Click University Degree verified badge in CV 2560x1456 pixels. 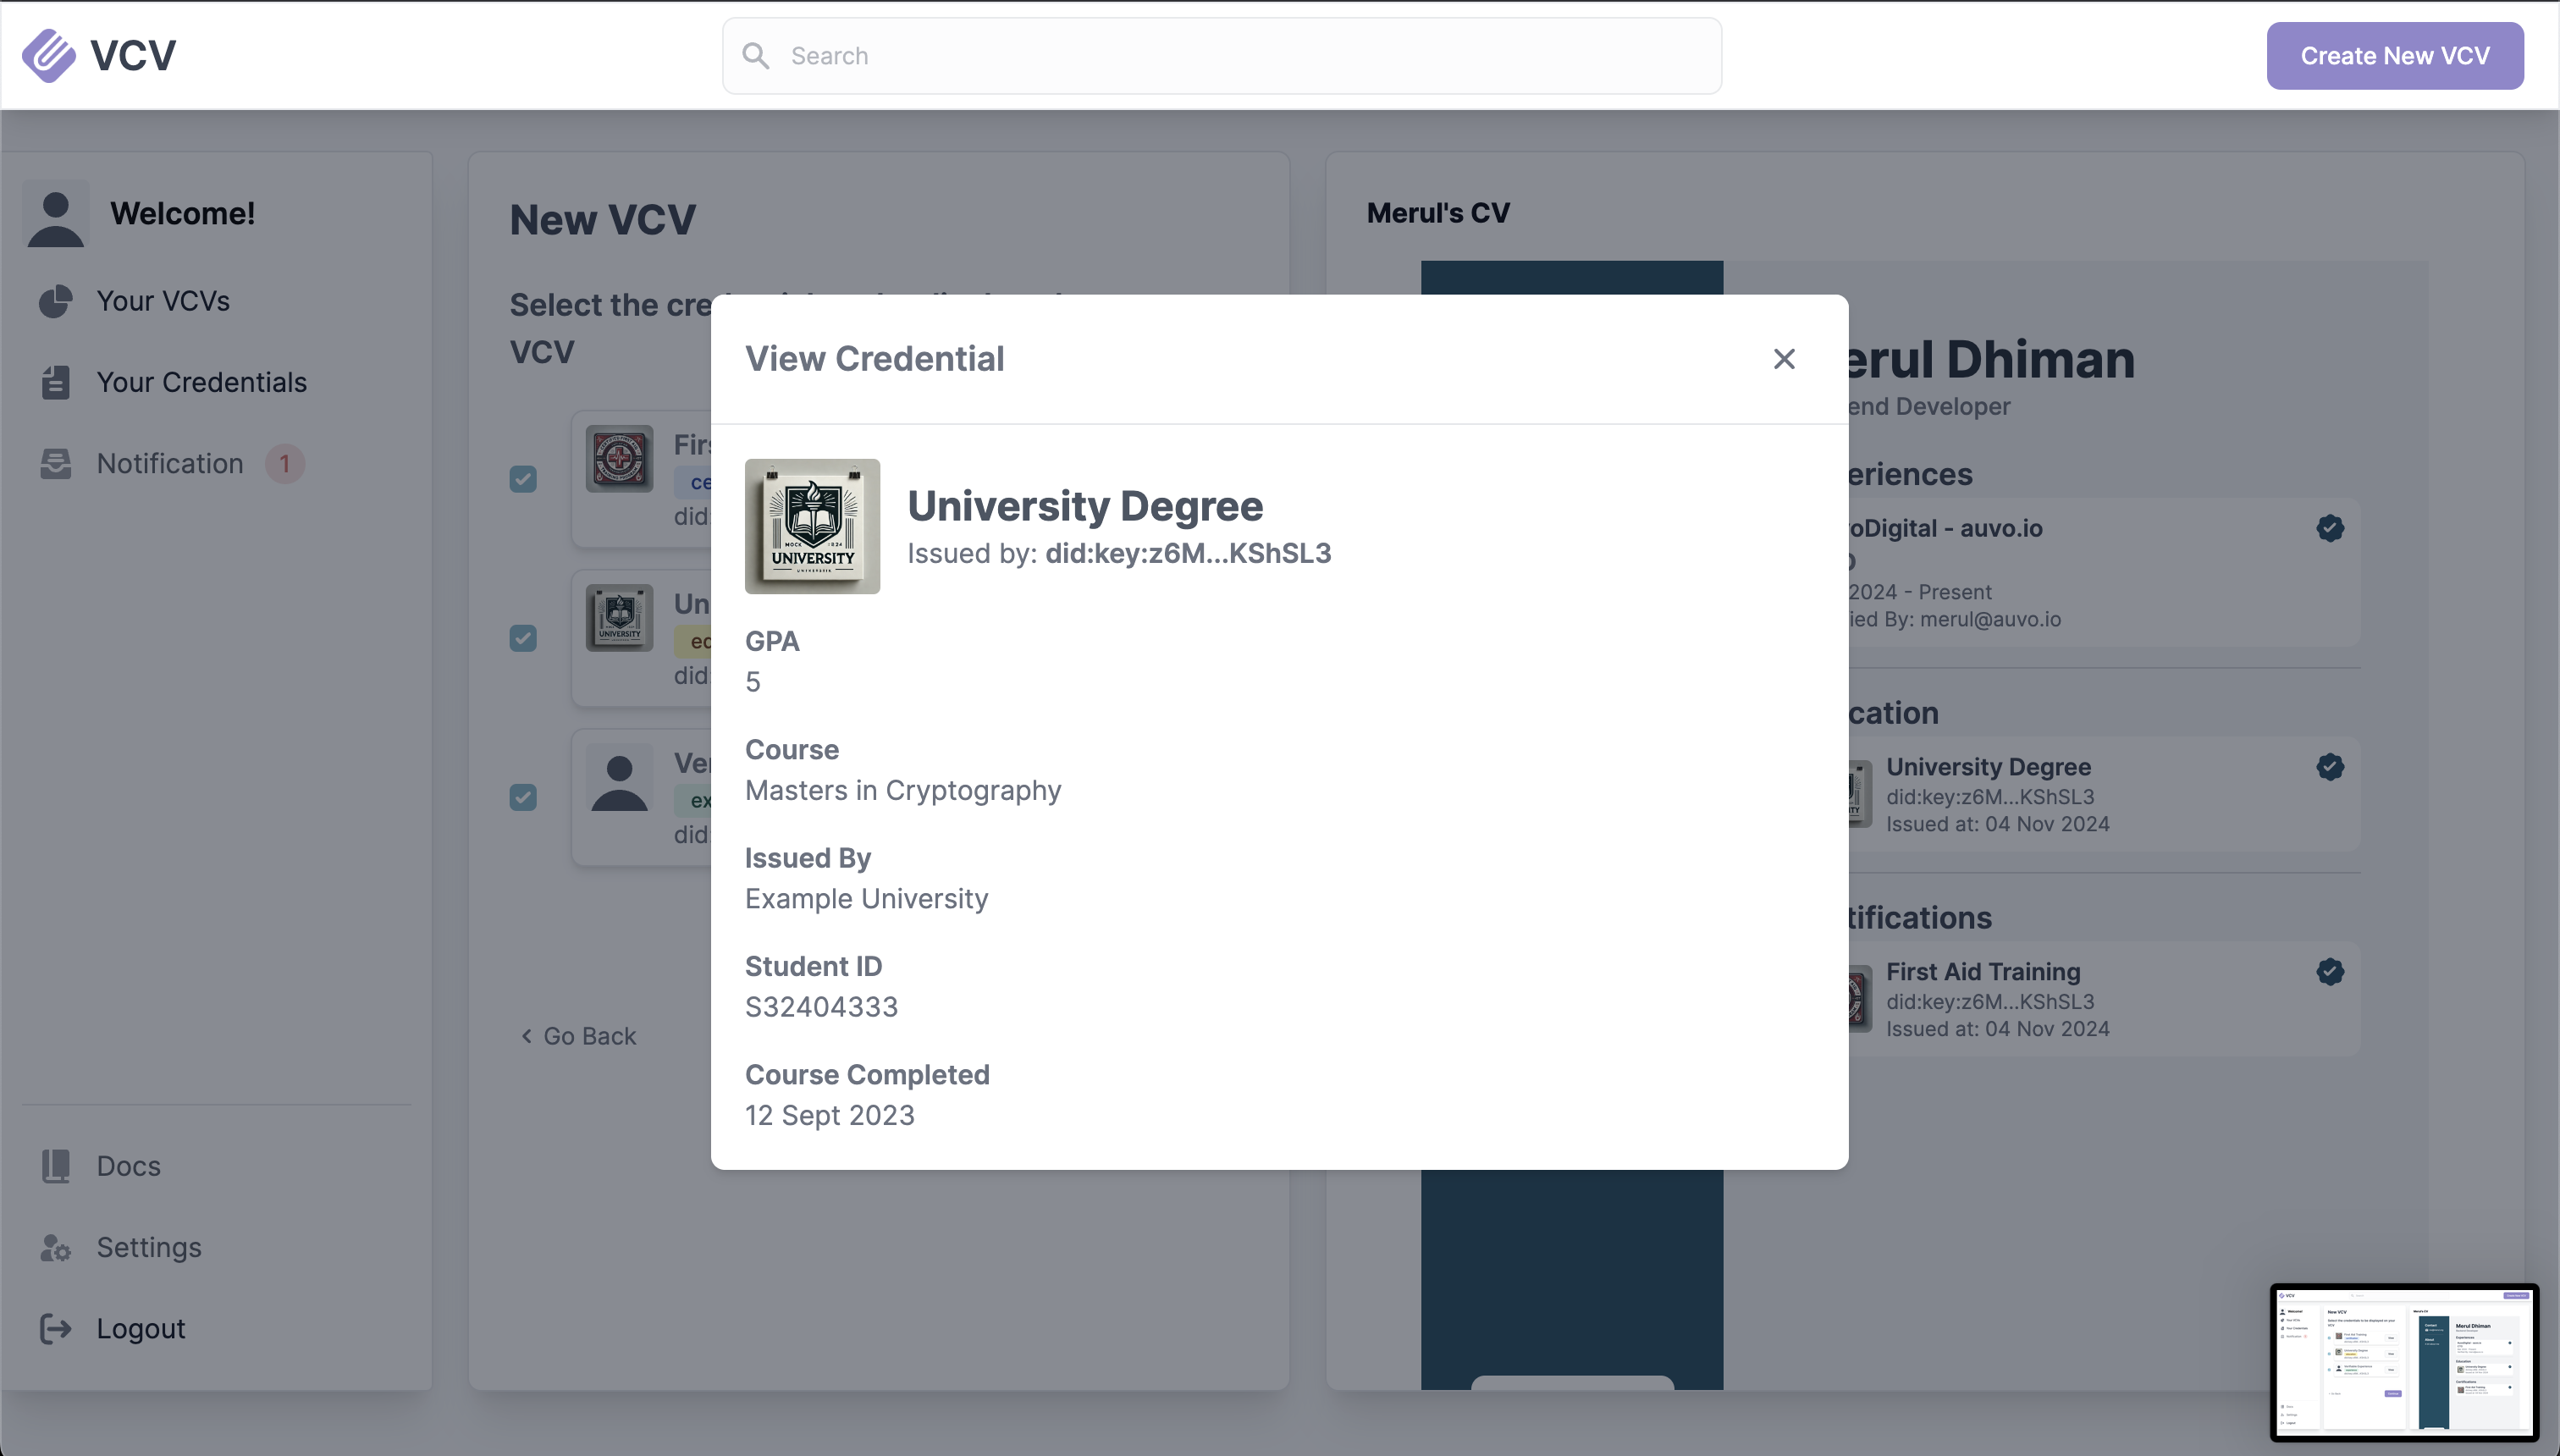2330,767
